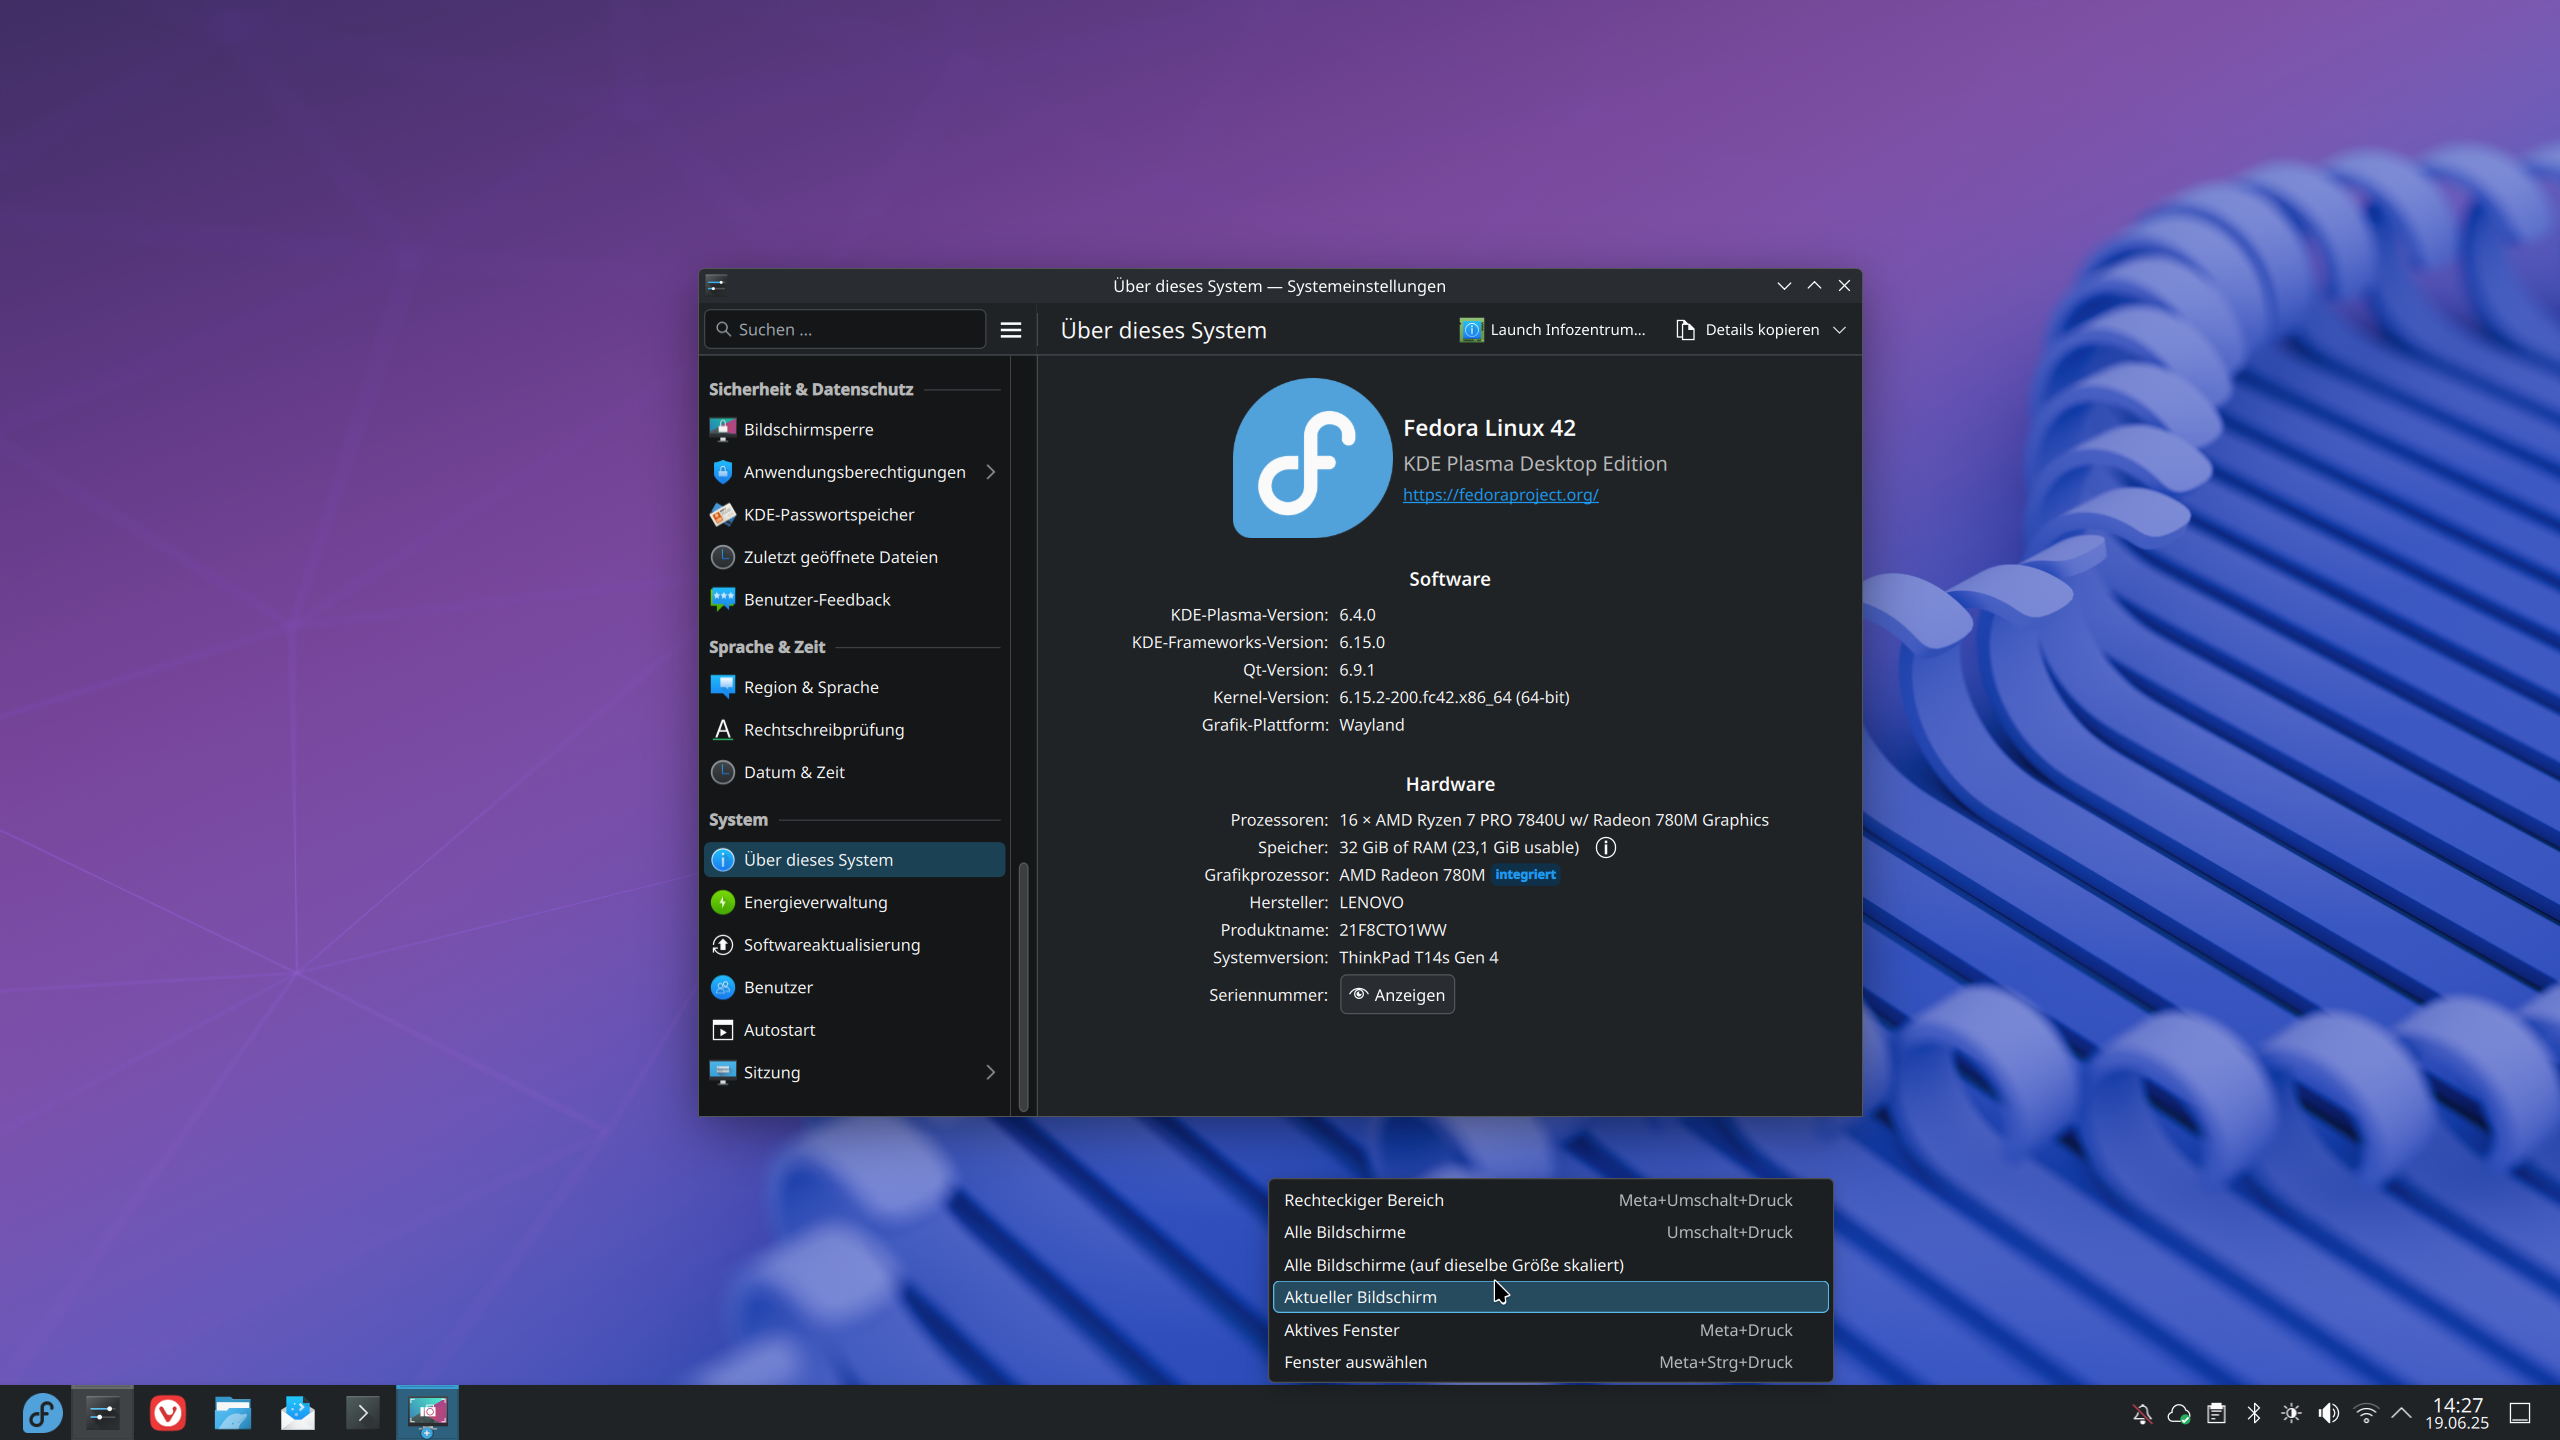Select Rechteckiger Bereich menu entry
This screenshot has width=2560, height=1440.
[1364, 1200]
